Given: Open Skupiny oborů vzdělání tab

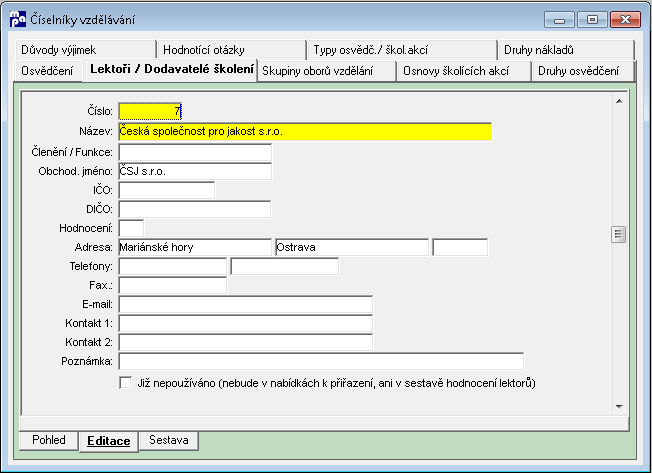Looking at the screenshot, I should point(326,71).
